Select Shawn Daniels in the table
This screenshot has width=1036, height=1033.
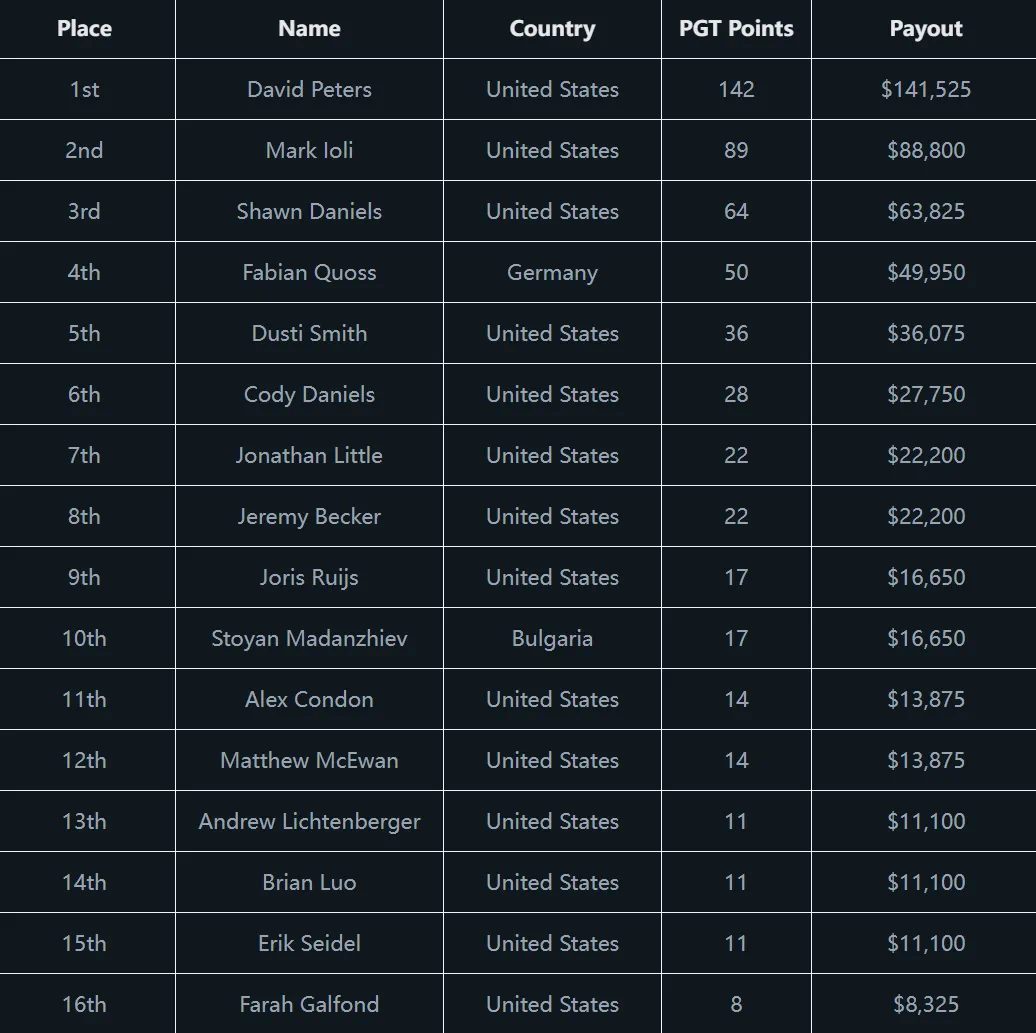coord(309,211)
